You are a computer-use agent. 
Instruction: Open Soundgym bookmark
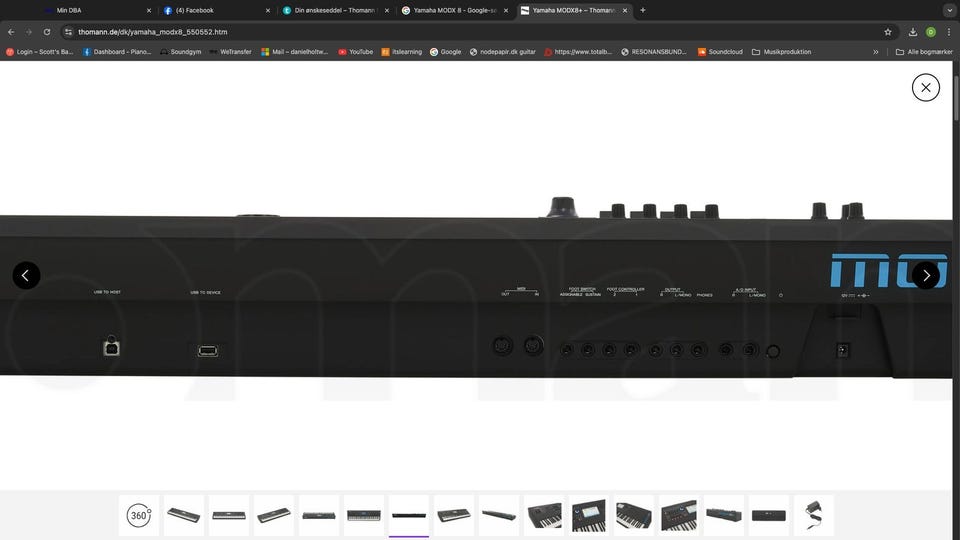point(181,52)
